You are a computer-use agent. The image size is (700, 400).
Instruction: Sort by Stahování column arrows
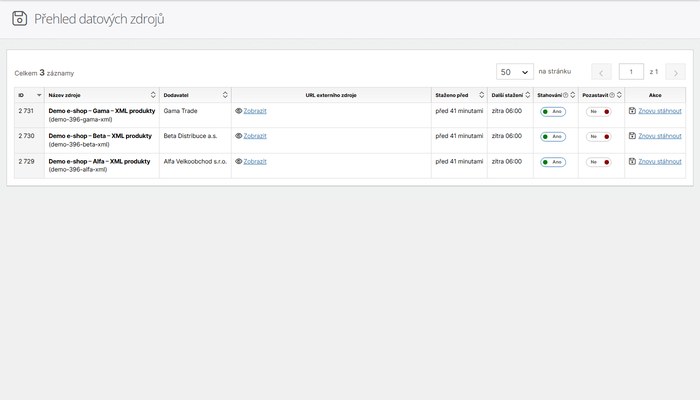coord(573,95)
